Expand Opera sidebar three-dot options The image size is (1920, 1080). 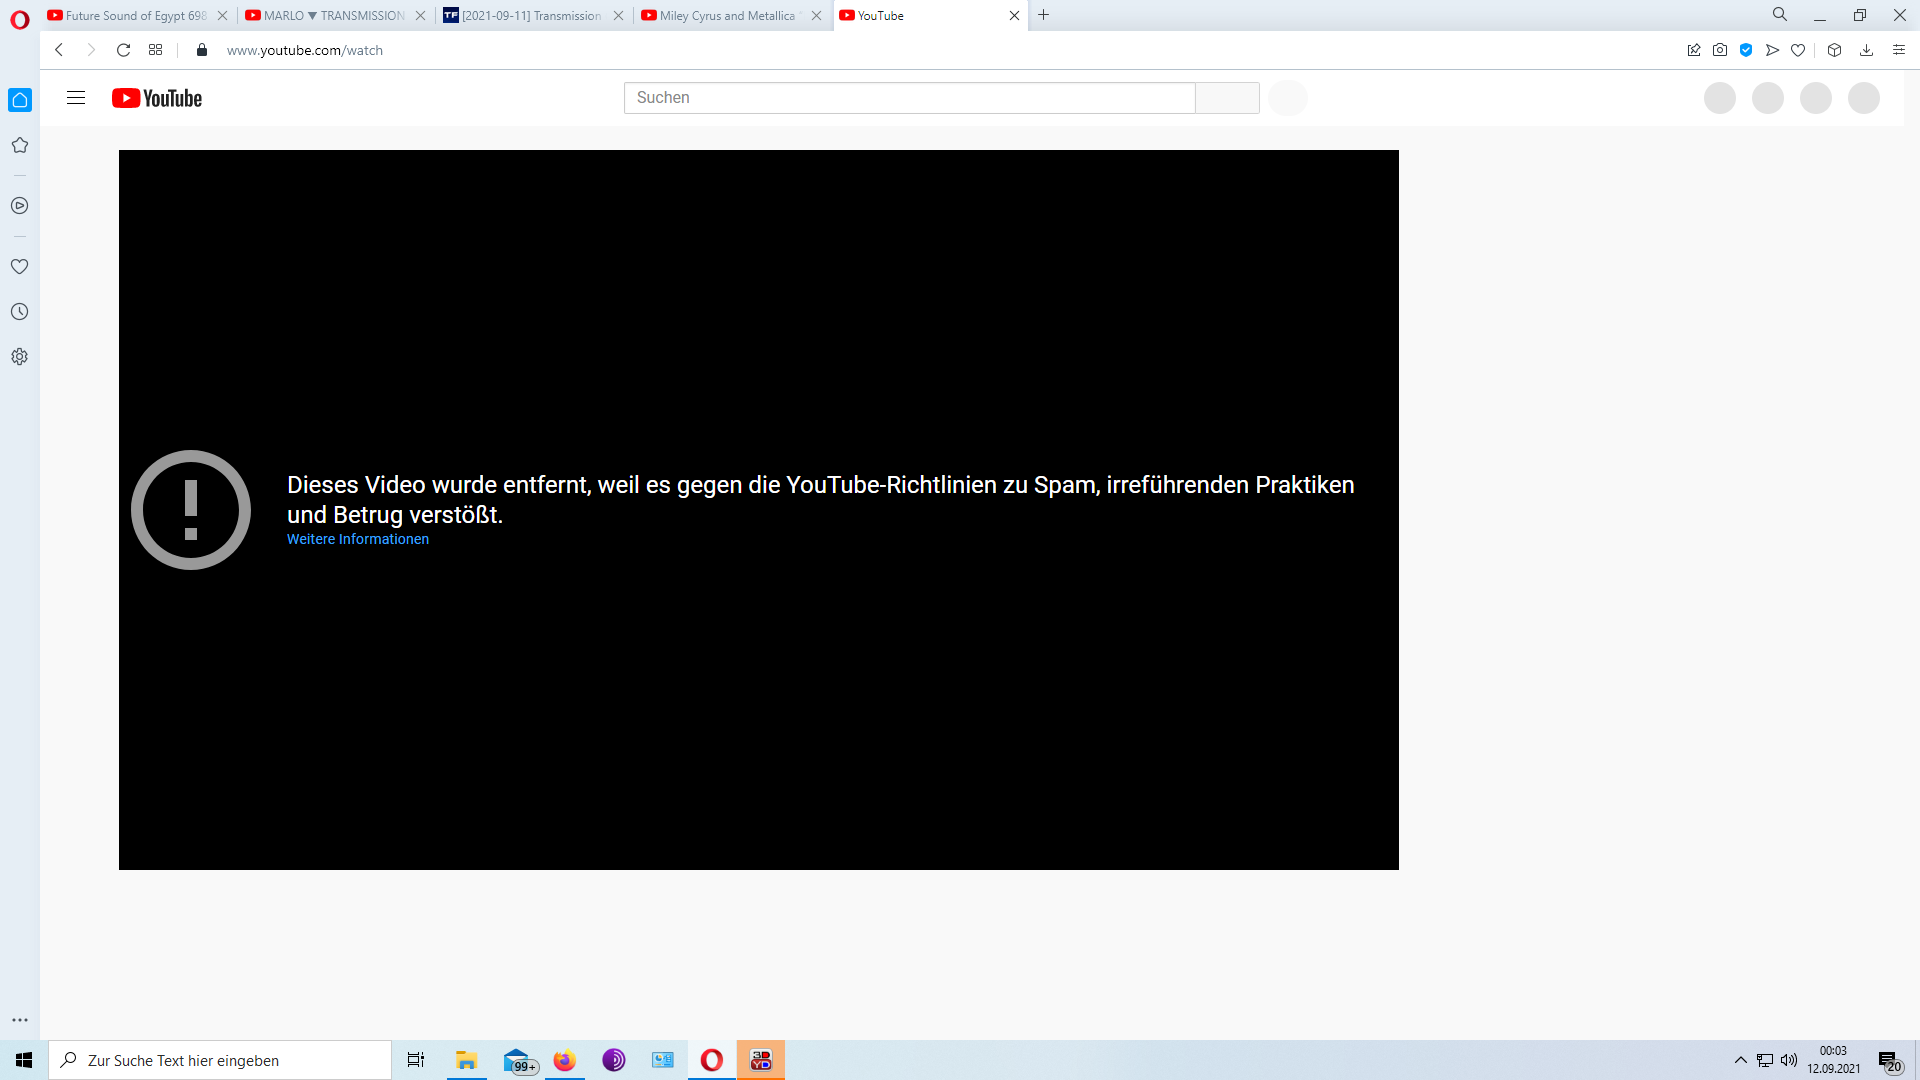coord(19,1020)
